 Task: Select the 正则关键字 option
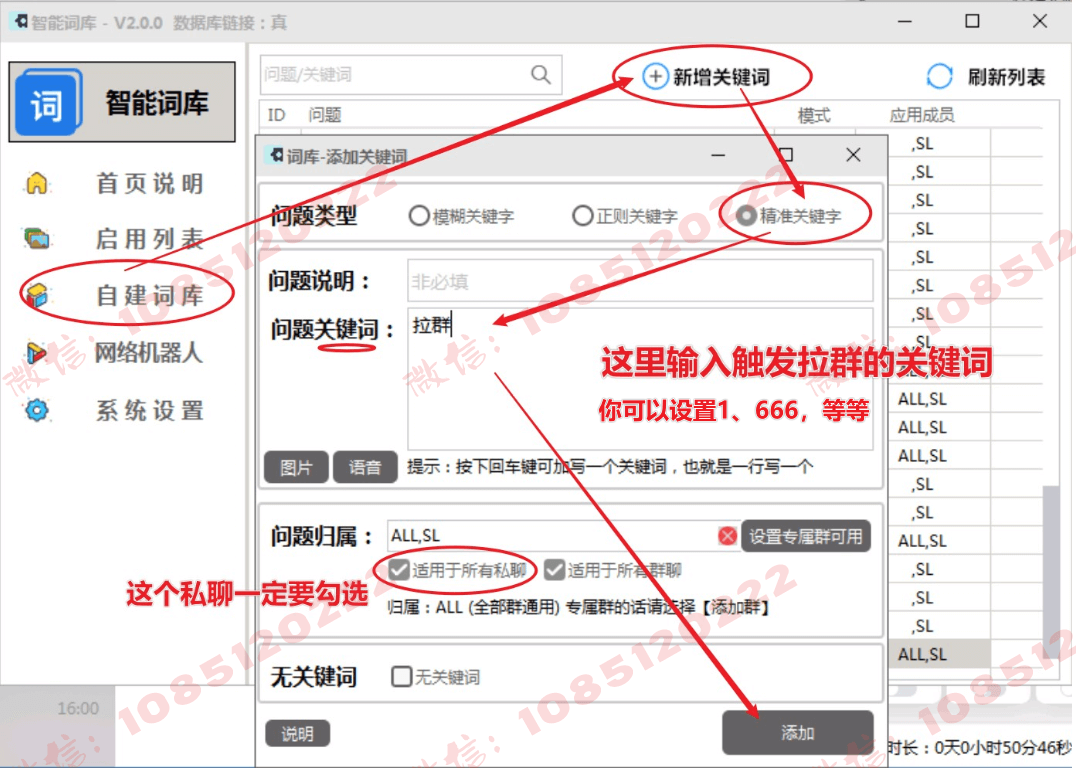(583, 213)
